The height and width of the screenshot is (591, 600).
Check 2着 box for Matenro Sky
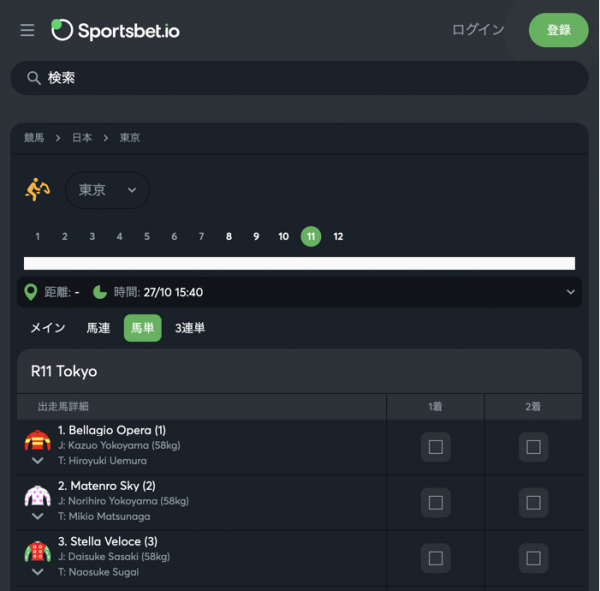click(x=533, y=503)
